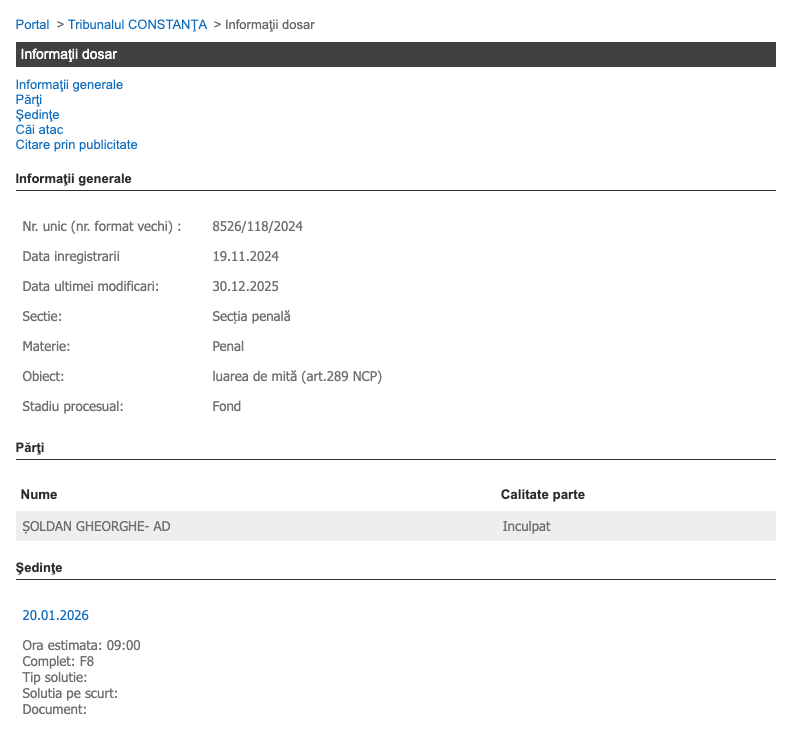
Task: Navigate to Căi atac link
Action: 39,130
